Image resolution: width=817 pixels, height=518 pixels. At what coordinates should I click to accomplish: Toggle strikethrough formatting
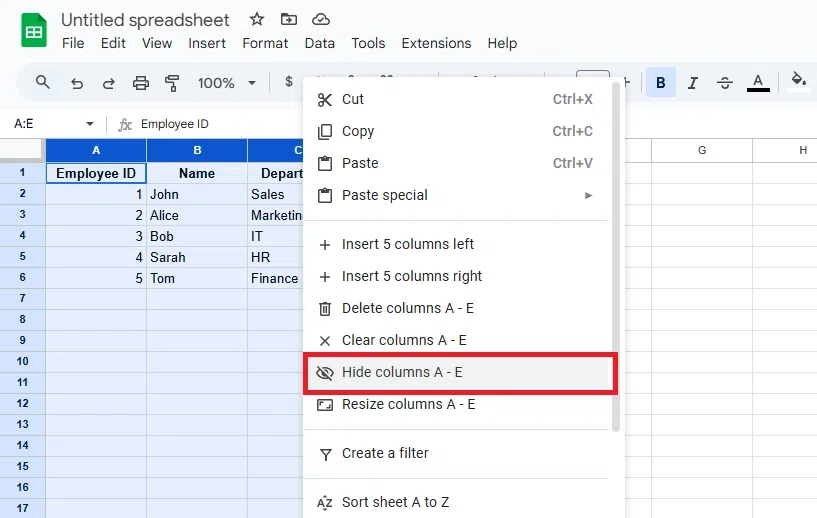(x=725, y=82)
